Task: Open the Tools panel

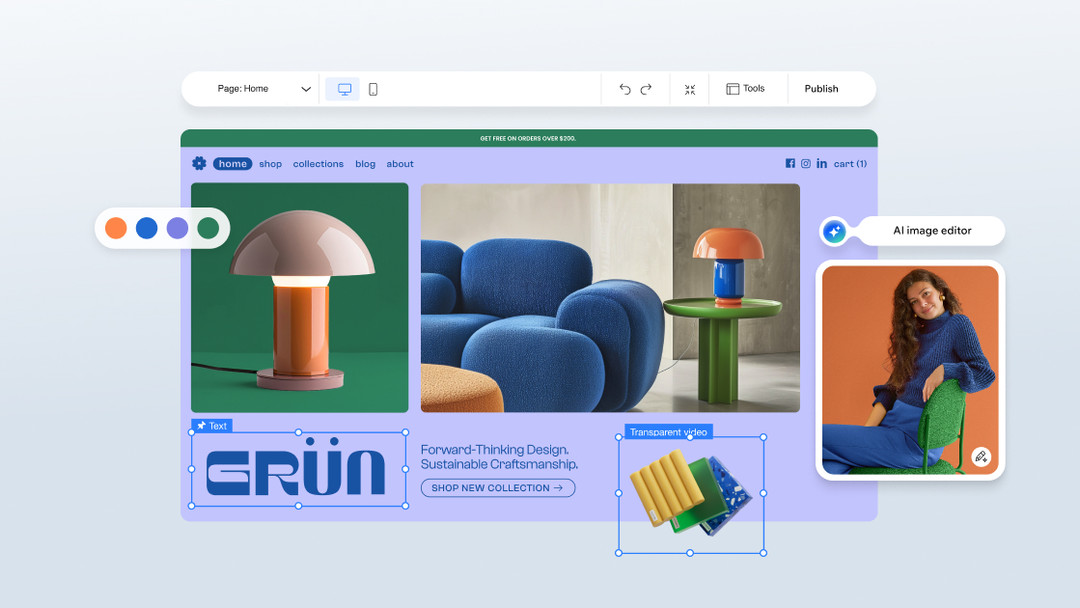Action: (x=746, y=89)
